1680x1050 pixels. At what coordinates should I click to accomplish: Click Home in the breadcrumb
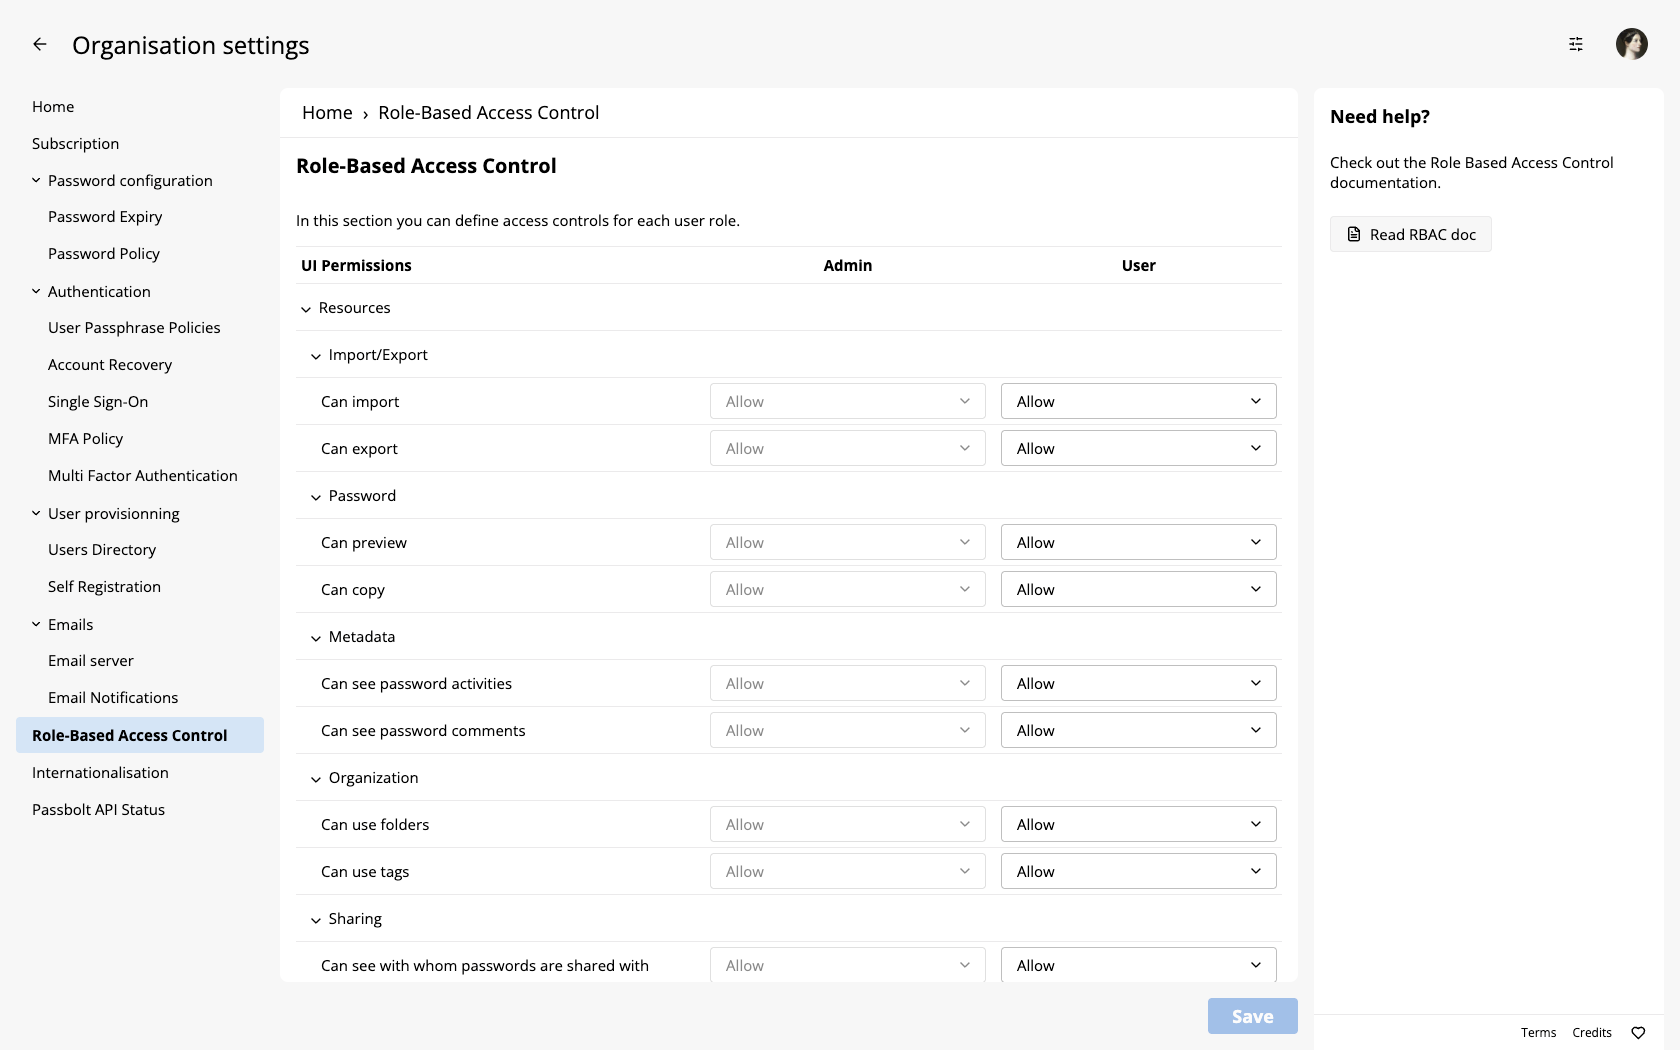(327, 113)
